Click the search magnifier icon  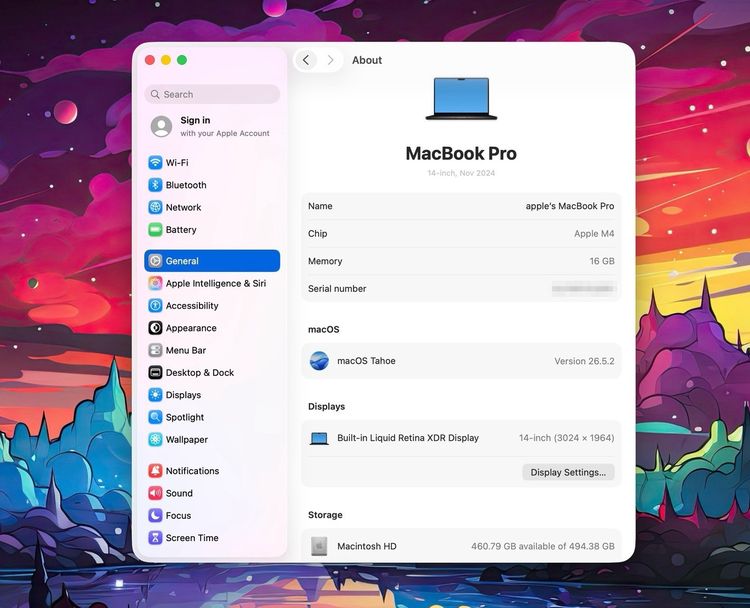[155, 94]
